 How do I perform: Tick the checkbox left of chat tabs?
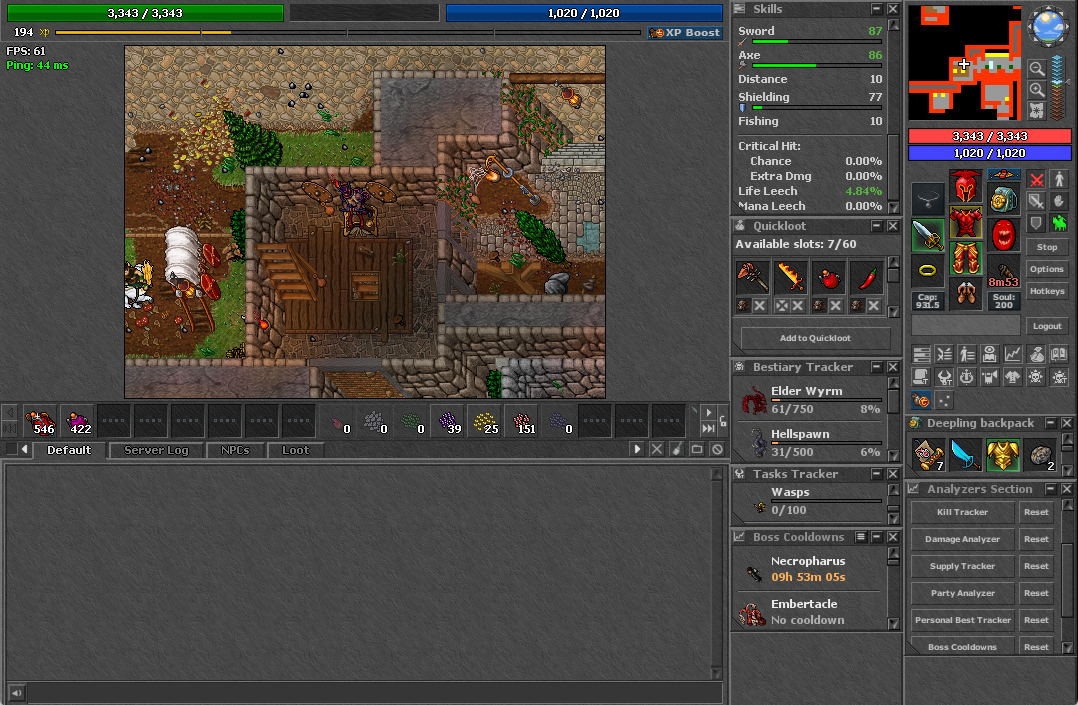pos(11,449)
